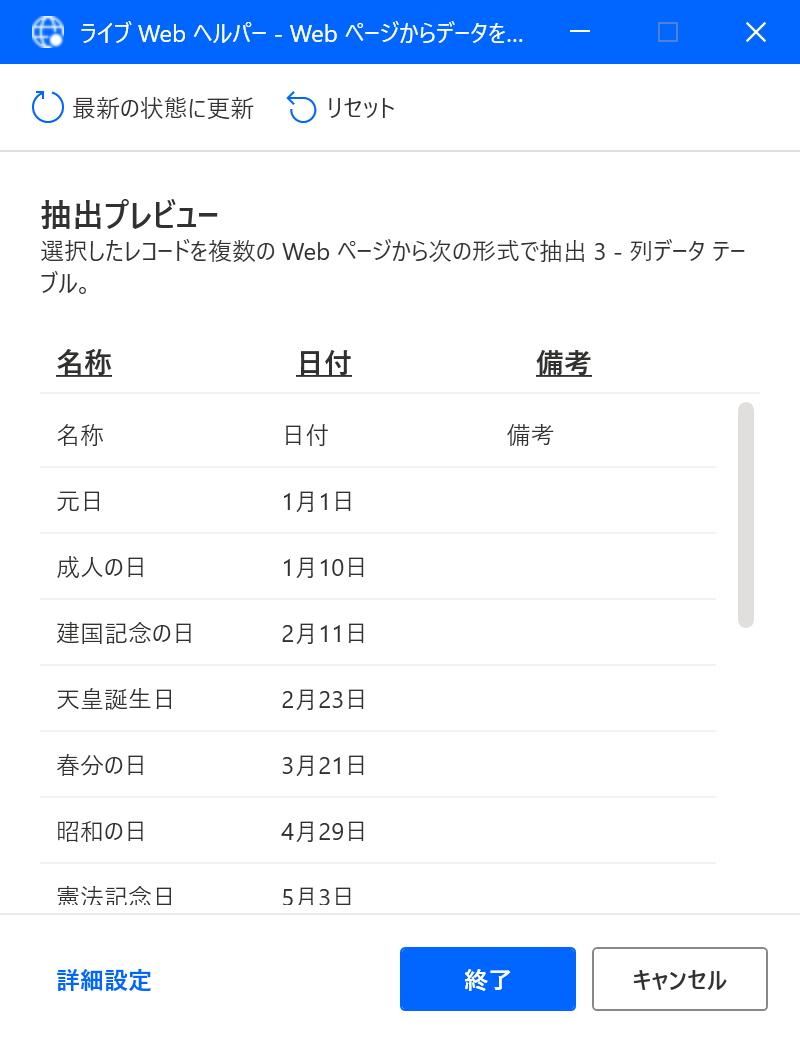The image size is (800, 1043).
Task: Close the Live Web Helper window
Action: tap(755, 32)
